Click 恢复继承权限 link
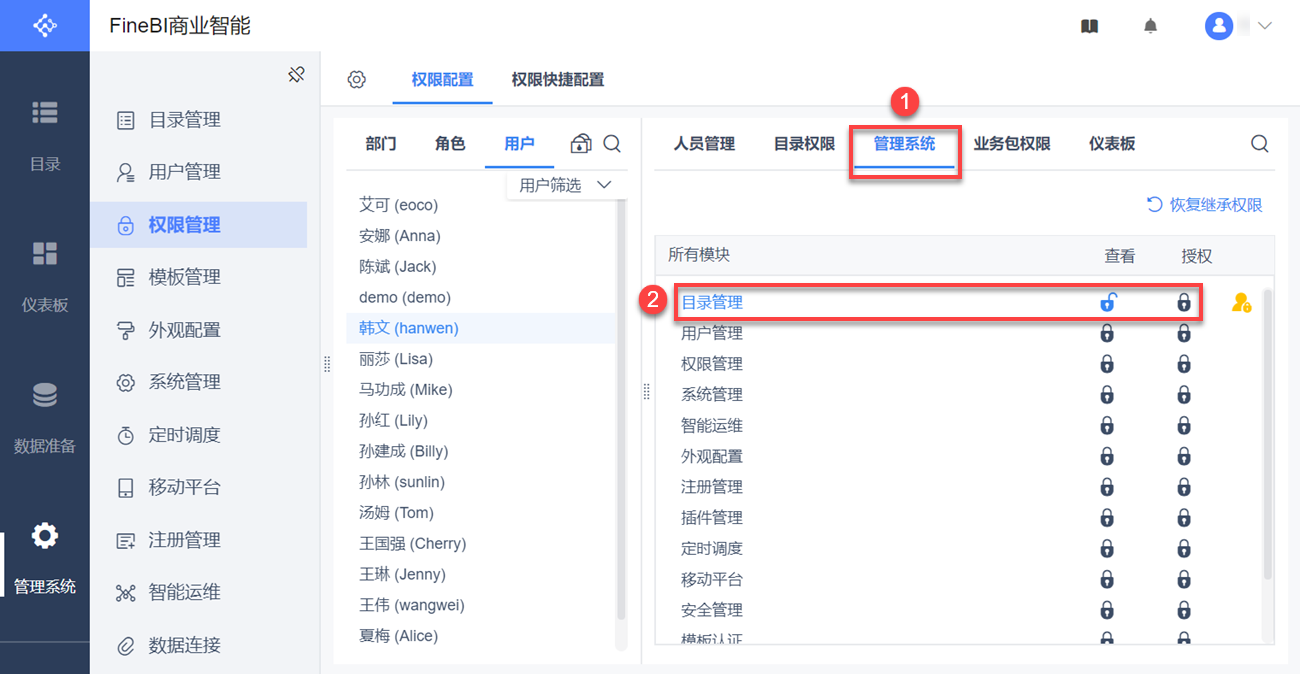The image size is (1300, 674). tap(1205, 205)
